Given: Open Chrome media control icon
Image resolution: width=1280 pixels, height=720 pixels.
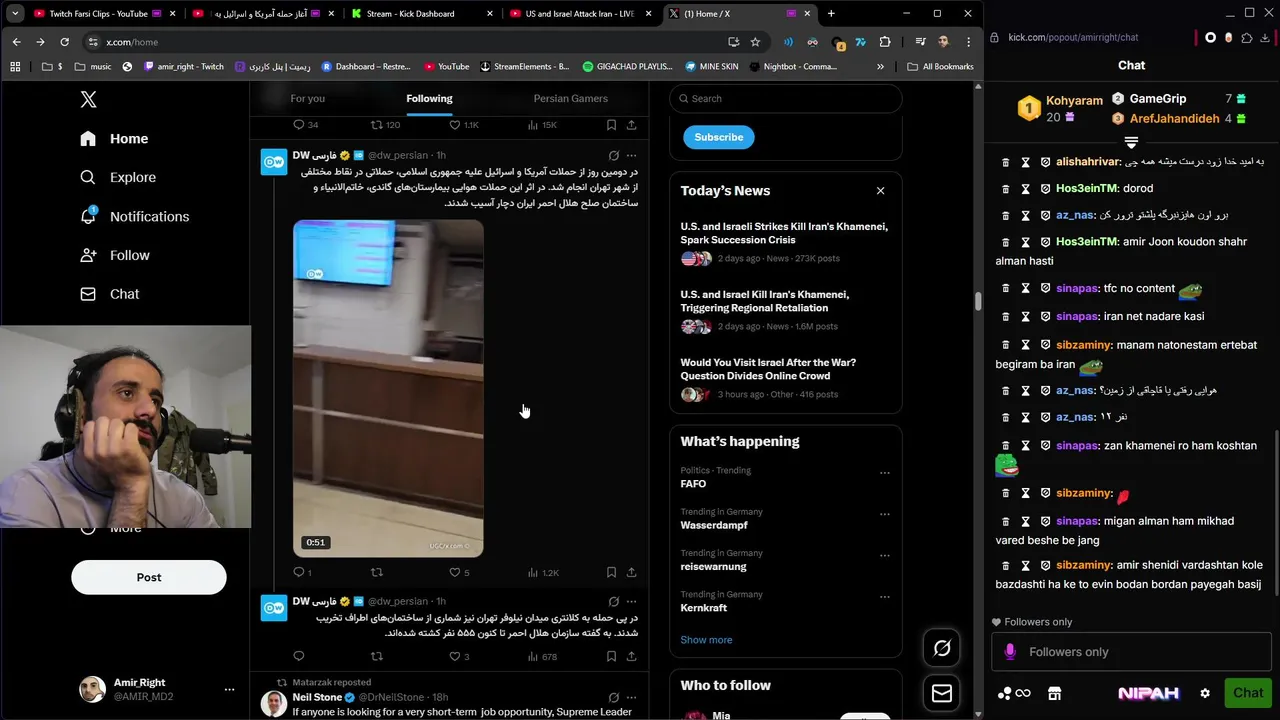Looking at the screenshot, I should coord(920,42).
